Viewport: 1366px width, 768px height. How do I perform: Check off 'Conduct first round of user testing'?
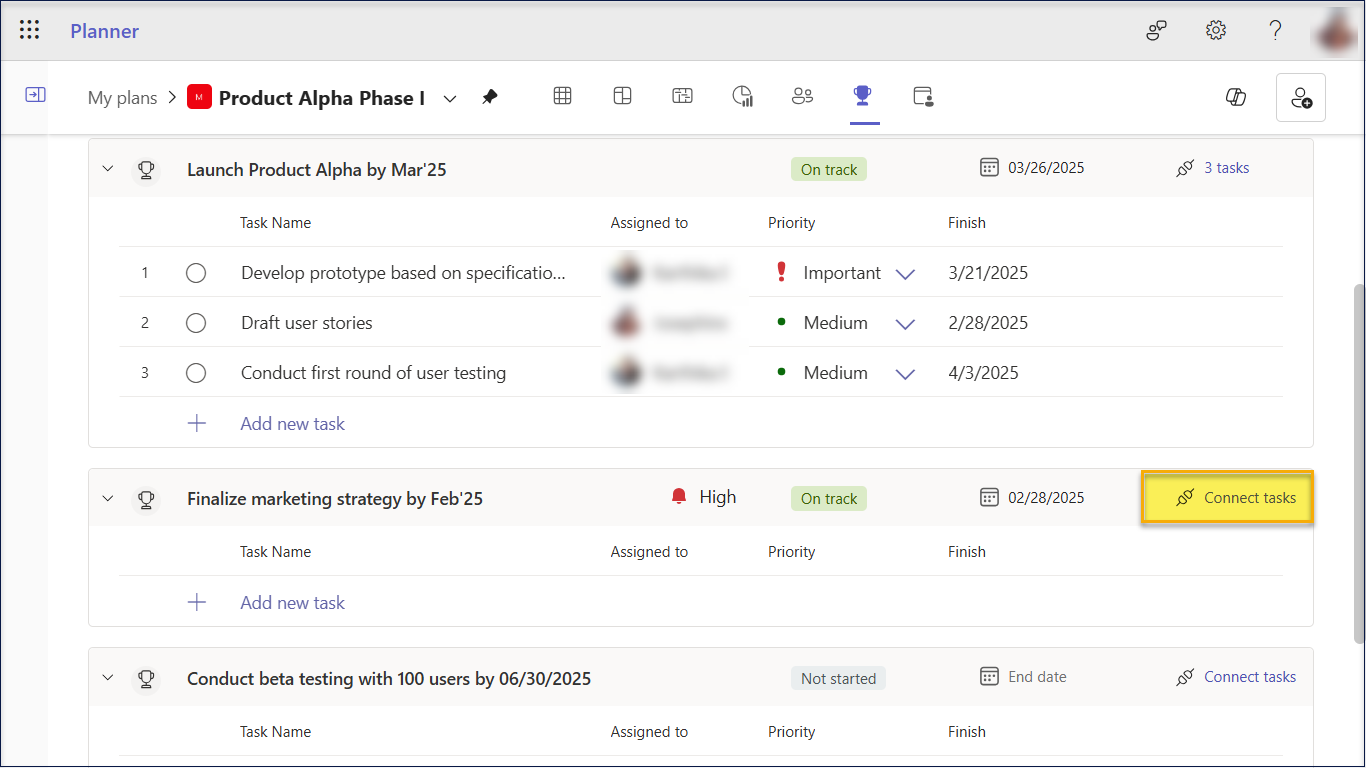click(196, 373)
